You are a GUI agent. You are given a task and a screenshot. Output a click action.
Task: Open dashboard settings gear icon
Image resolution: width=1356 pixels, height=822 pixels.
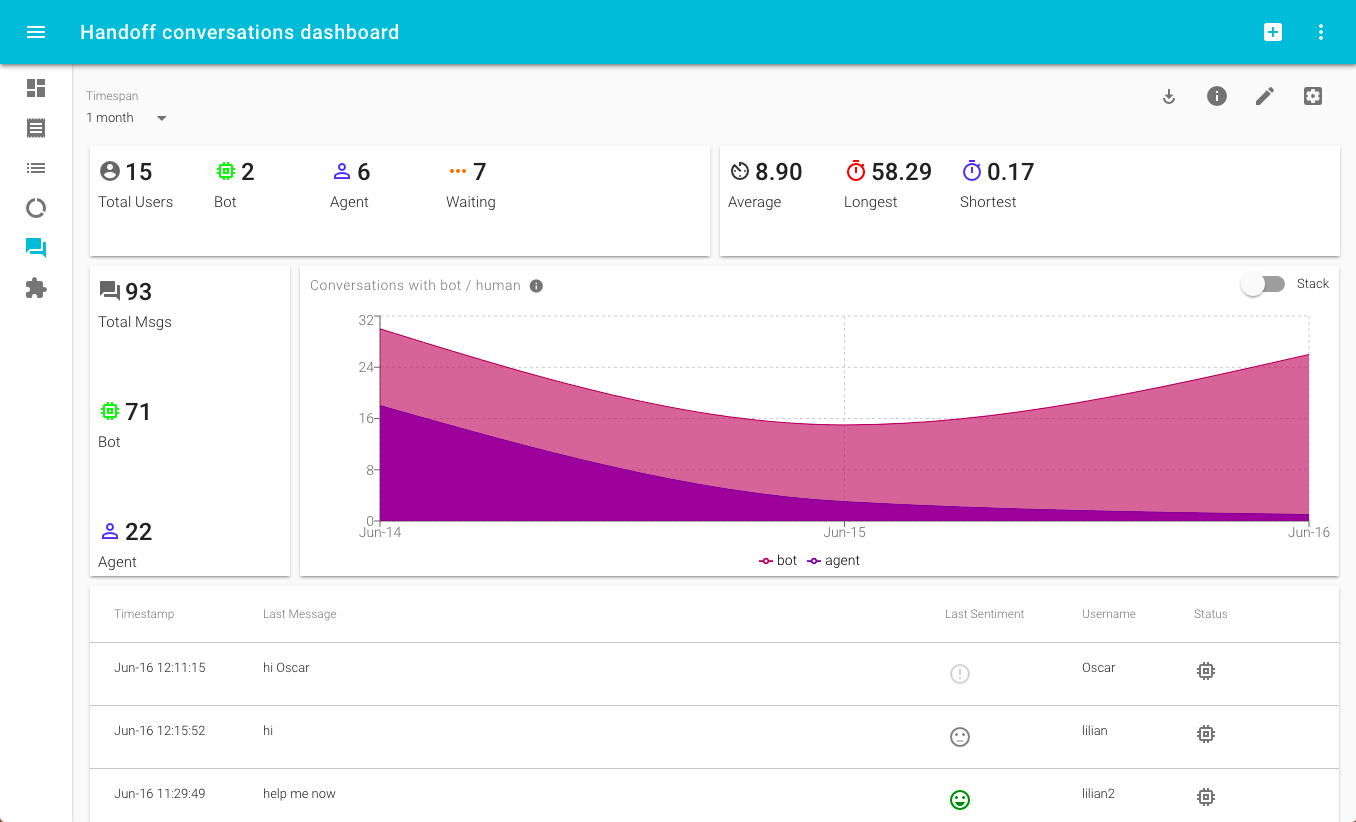1312,96
